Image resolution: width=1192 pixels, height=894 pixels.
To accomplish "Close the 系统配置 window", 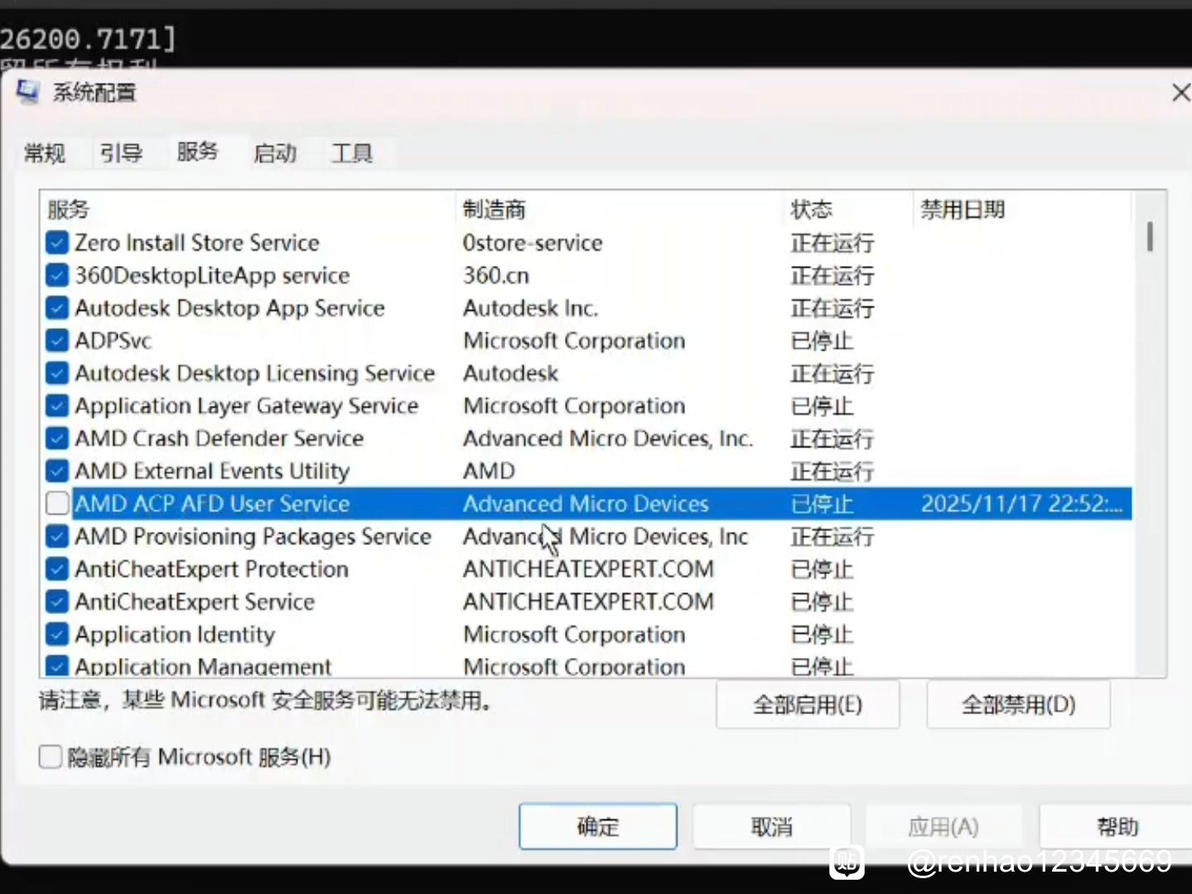I will point(1181,93).
